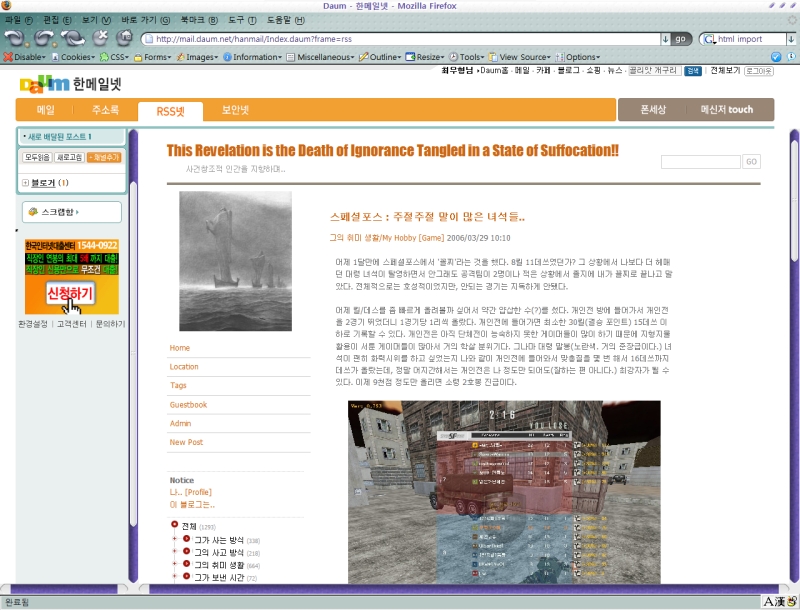Click the Daum Hanmail logo
This screenshot has height=610, width=800.
pos(70,84)
